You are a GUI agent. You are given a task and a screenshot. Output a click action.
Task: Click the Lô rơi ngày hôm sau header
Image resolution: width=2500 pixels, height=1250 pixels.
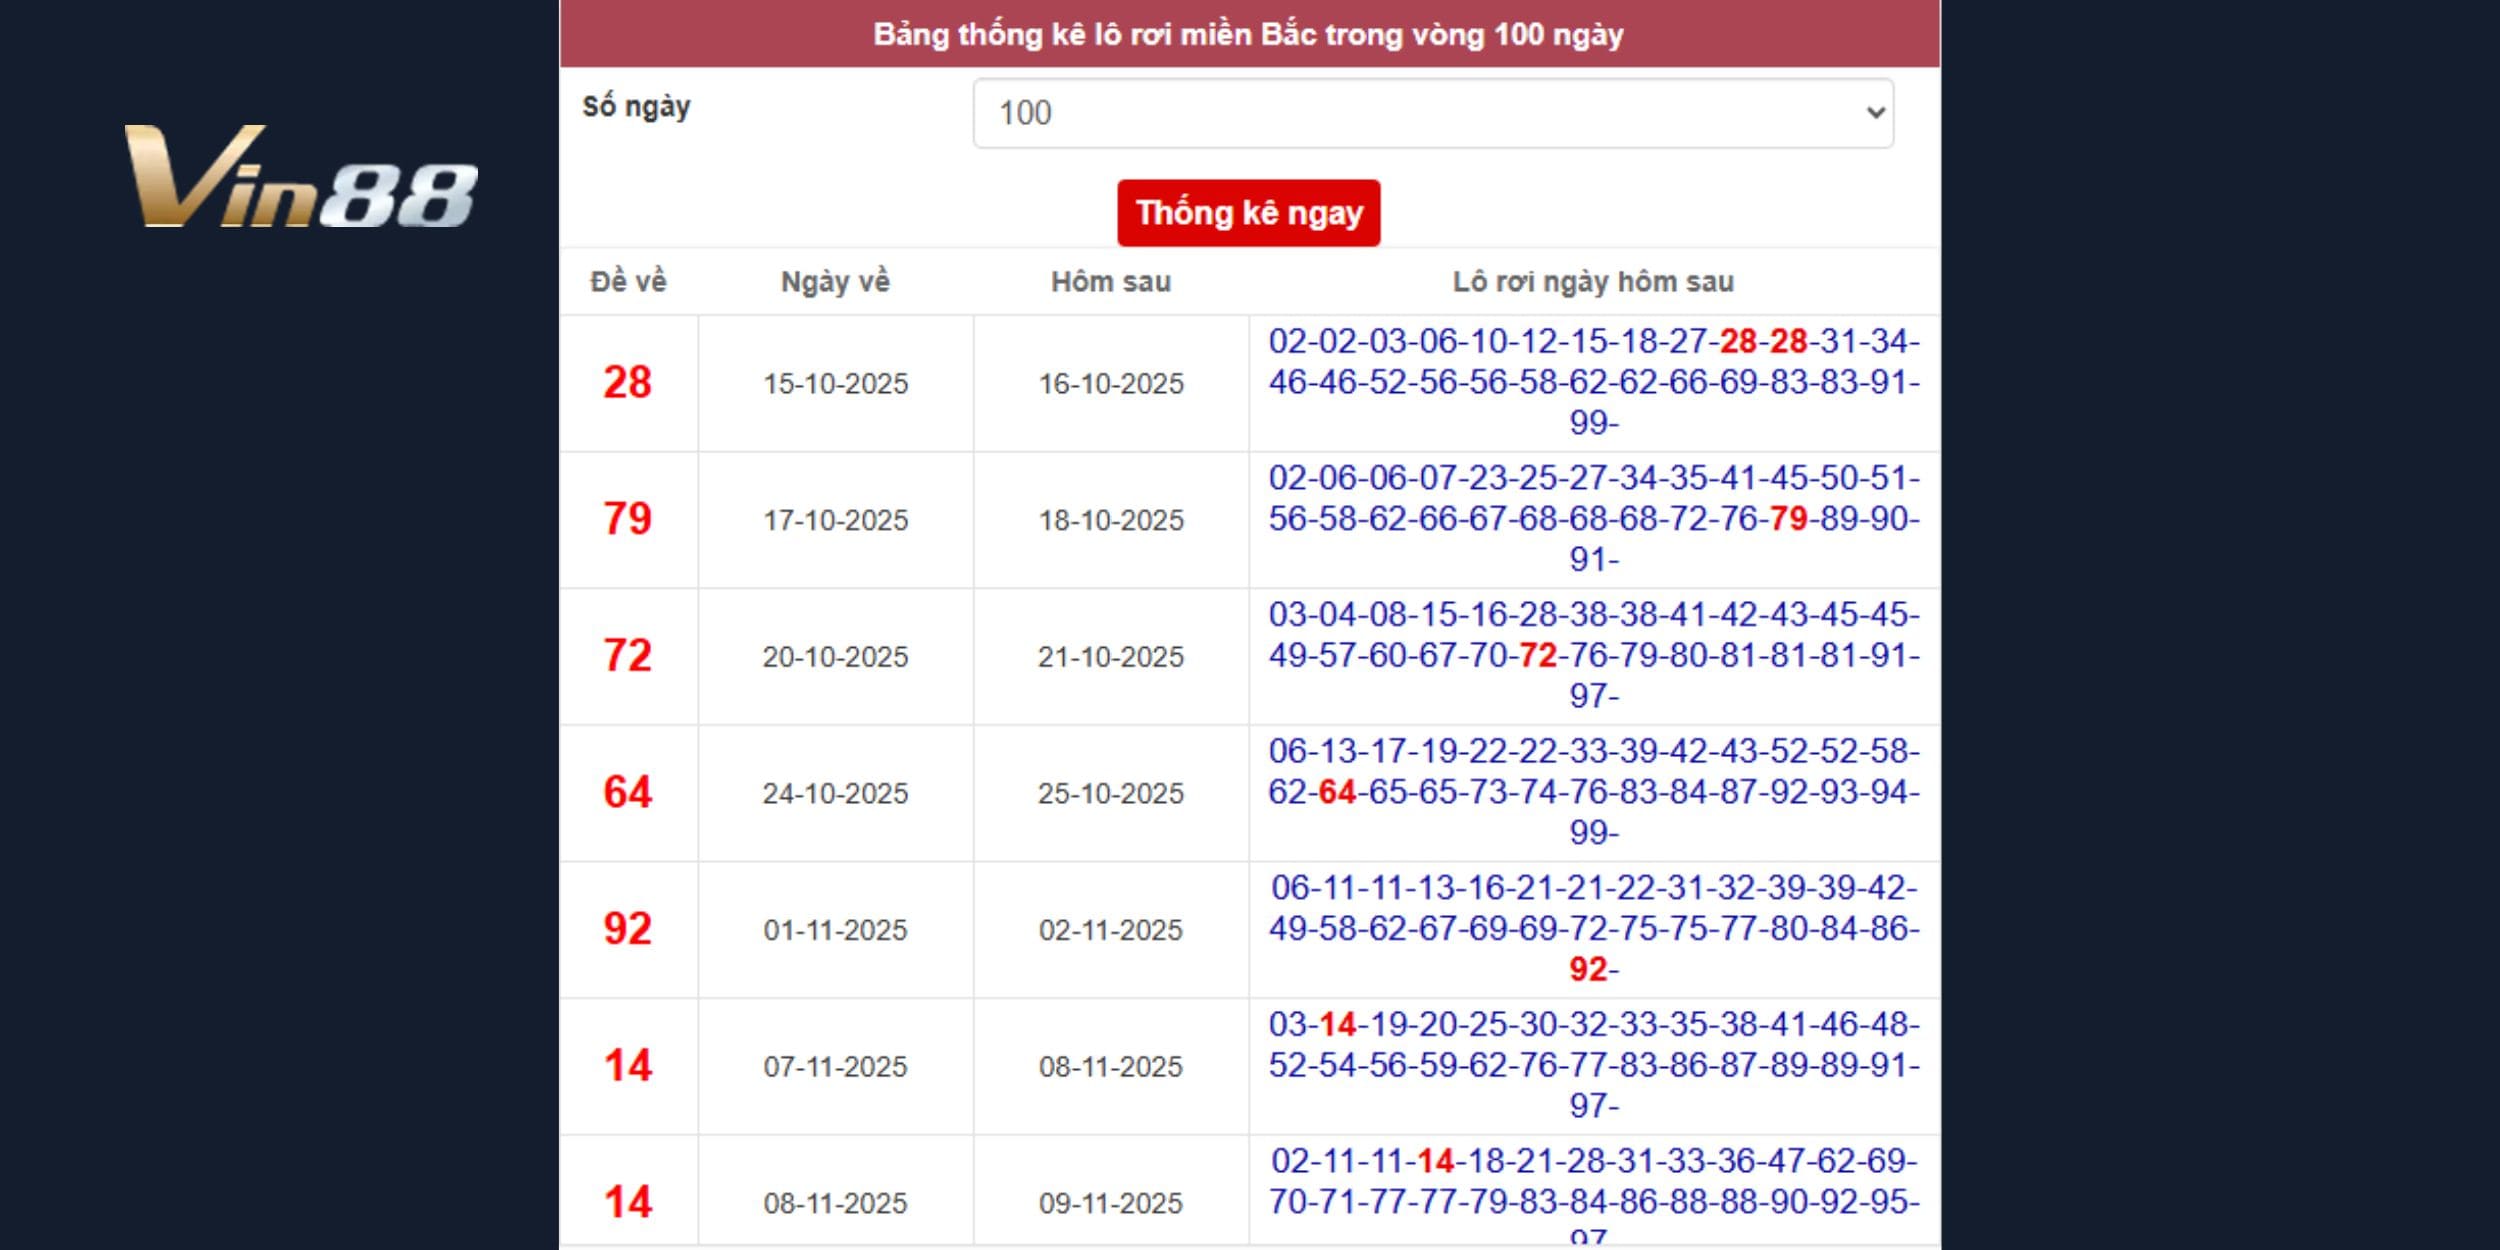tap(1593, 282)
